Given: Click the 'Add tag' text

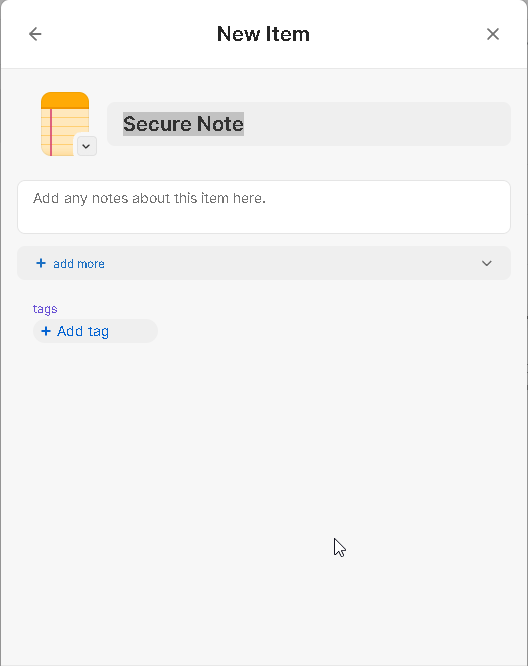Looking at the screenshot, I should click(83, 331).
